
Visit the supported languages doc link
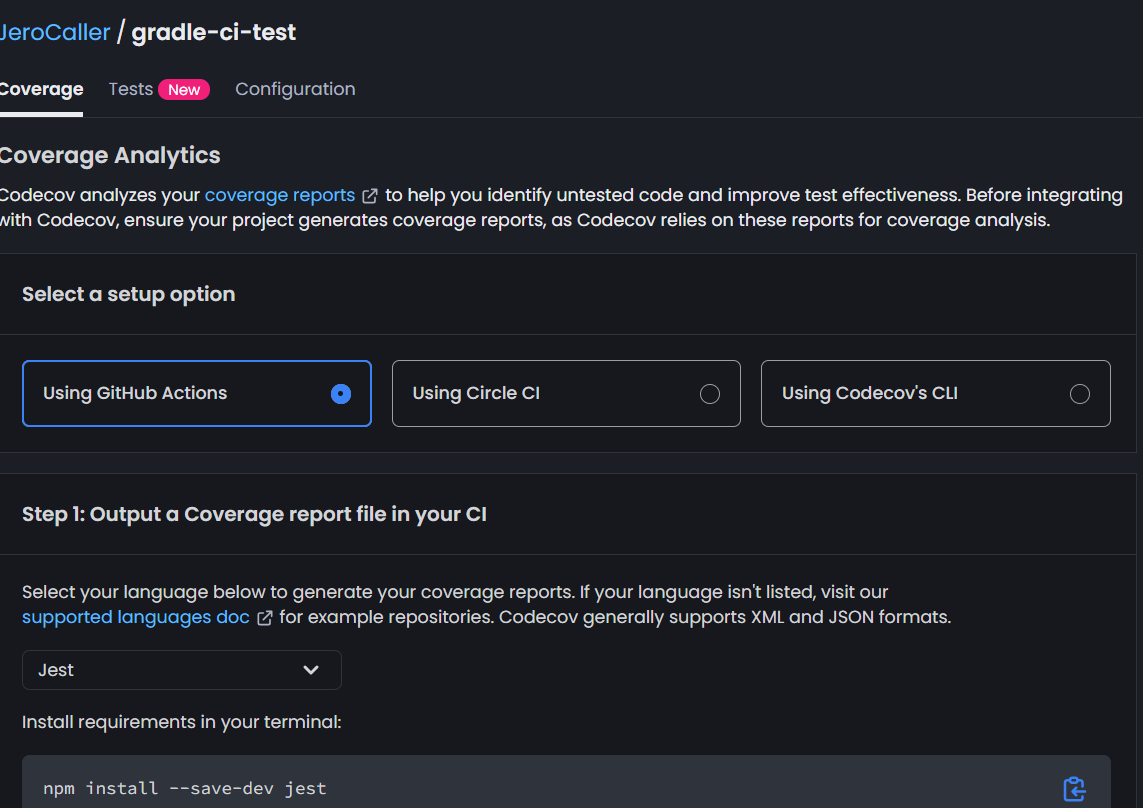click(135, 617)
